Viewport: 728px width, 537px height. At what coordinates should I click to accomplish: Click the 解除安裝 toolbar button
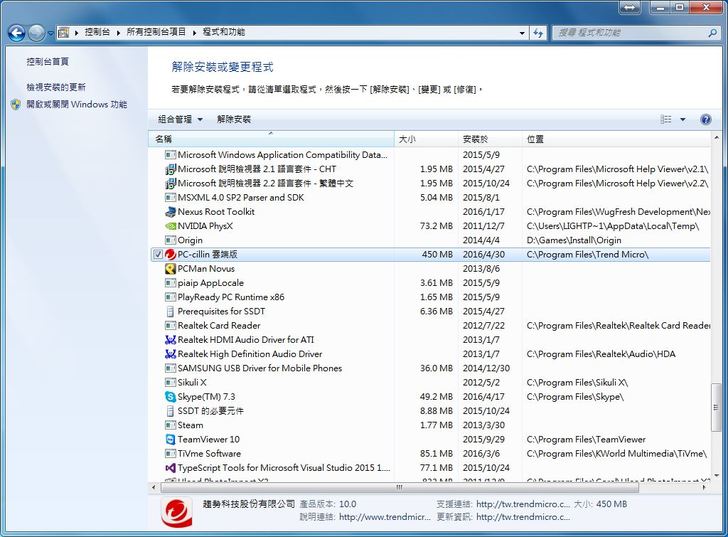click(x=234, y=119)
